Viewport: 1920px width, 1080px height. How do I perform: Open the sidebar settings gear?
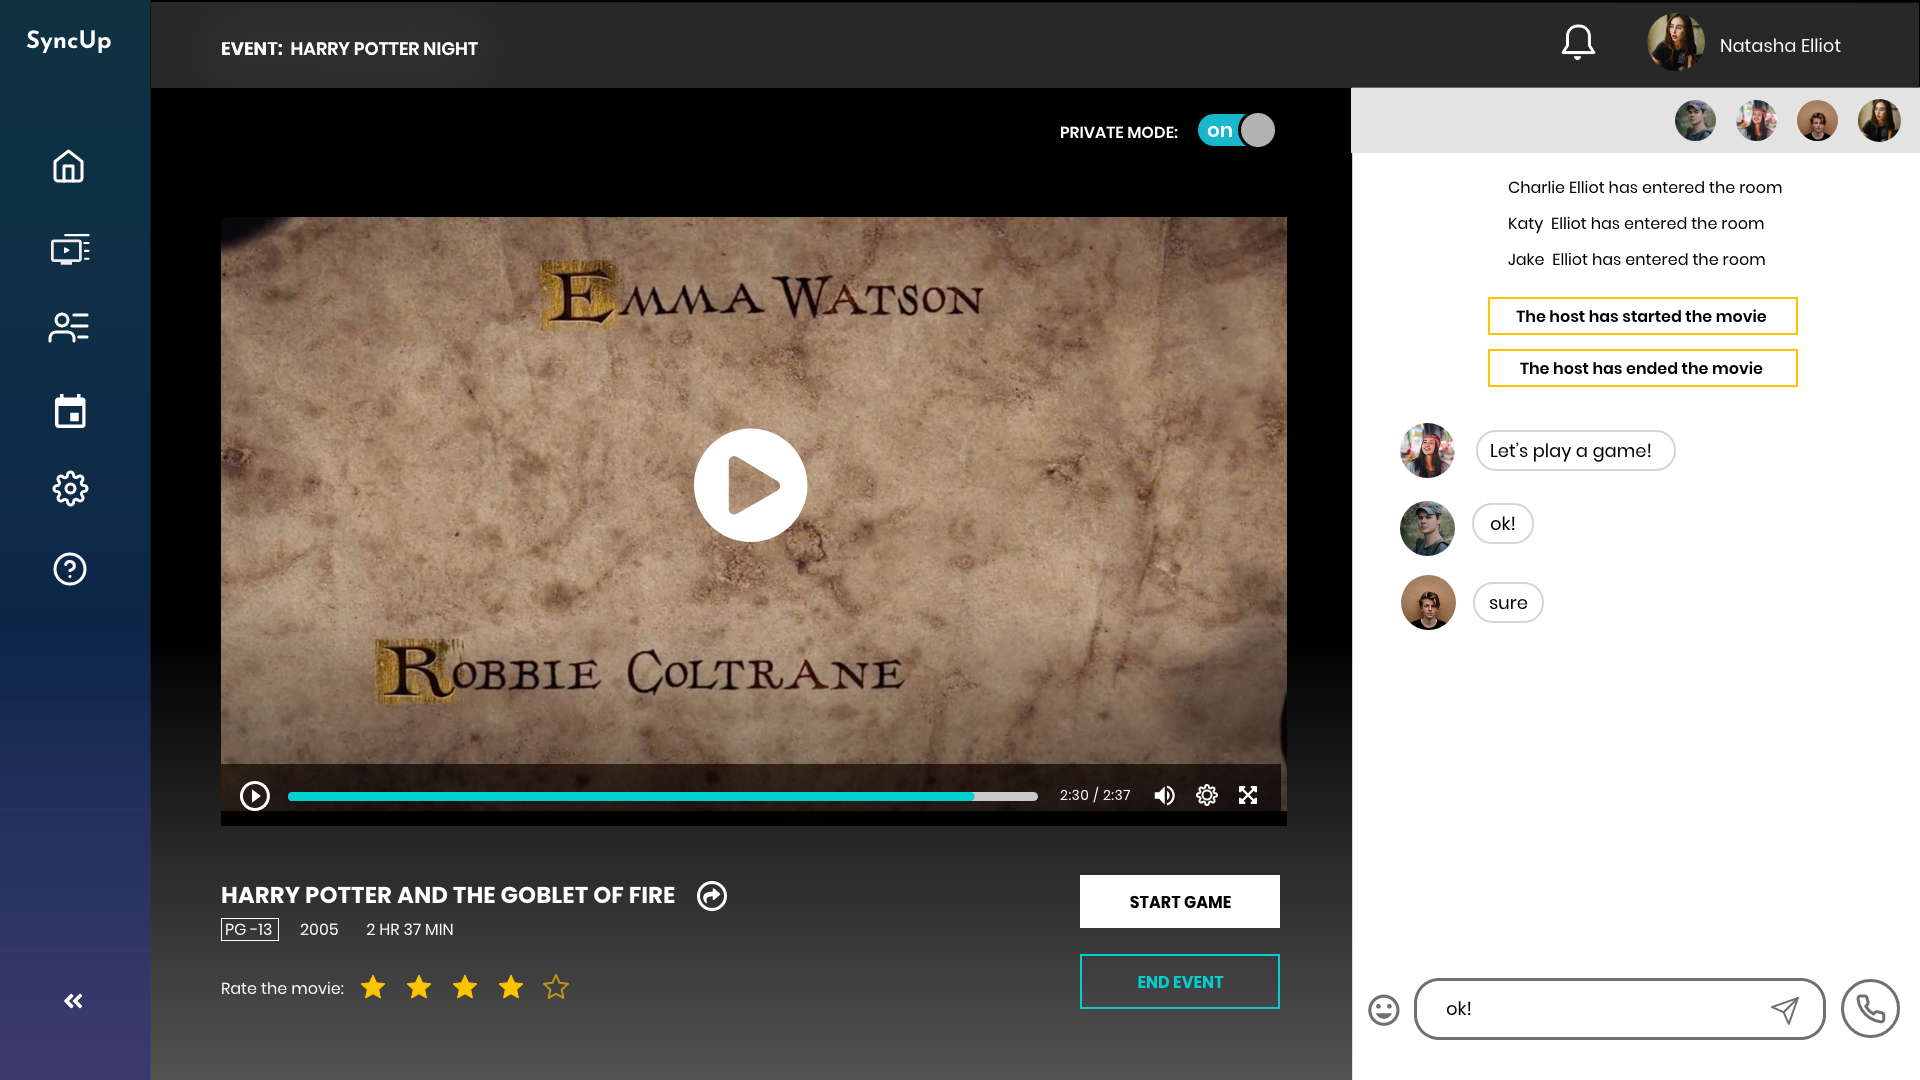click(70, 489)
